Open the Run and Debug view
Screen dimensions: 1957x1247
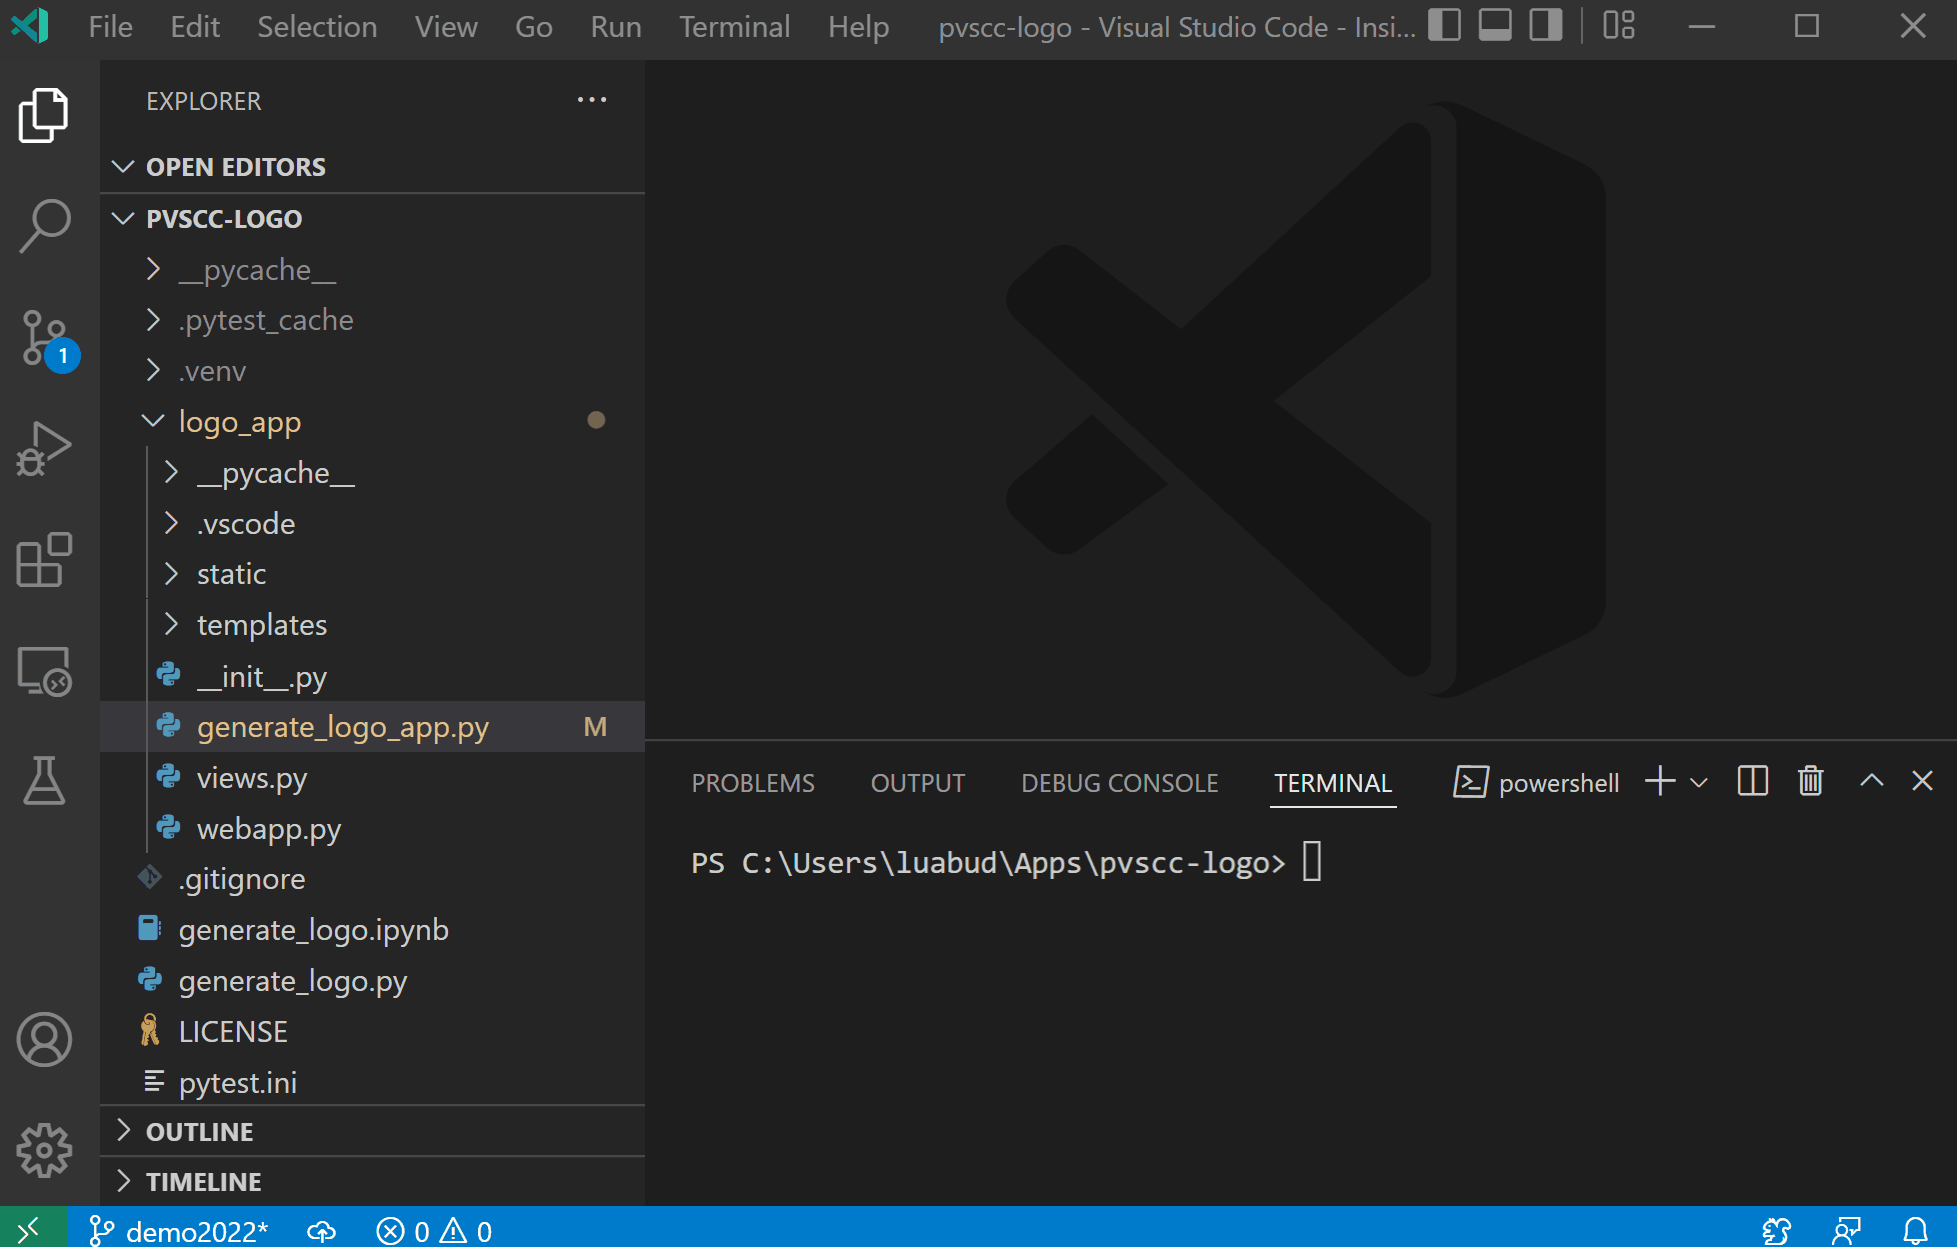point(44,449)
